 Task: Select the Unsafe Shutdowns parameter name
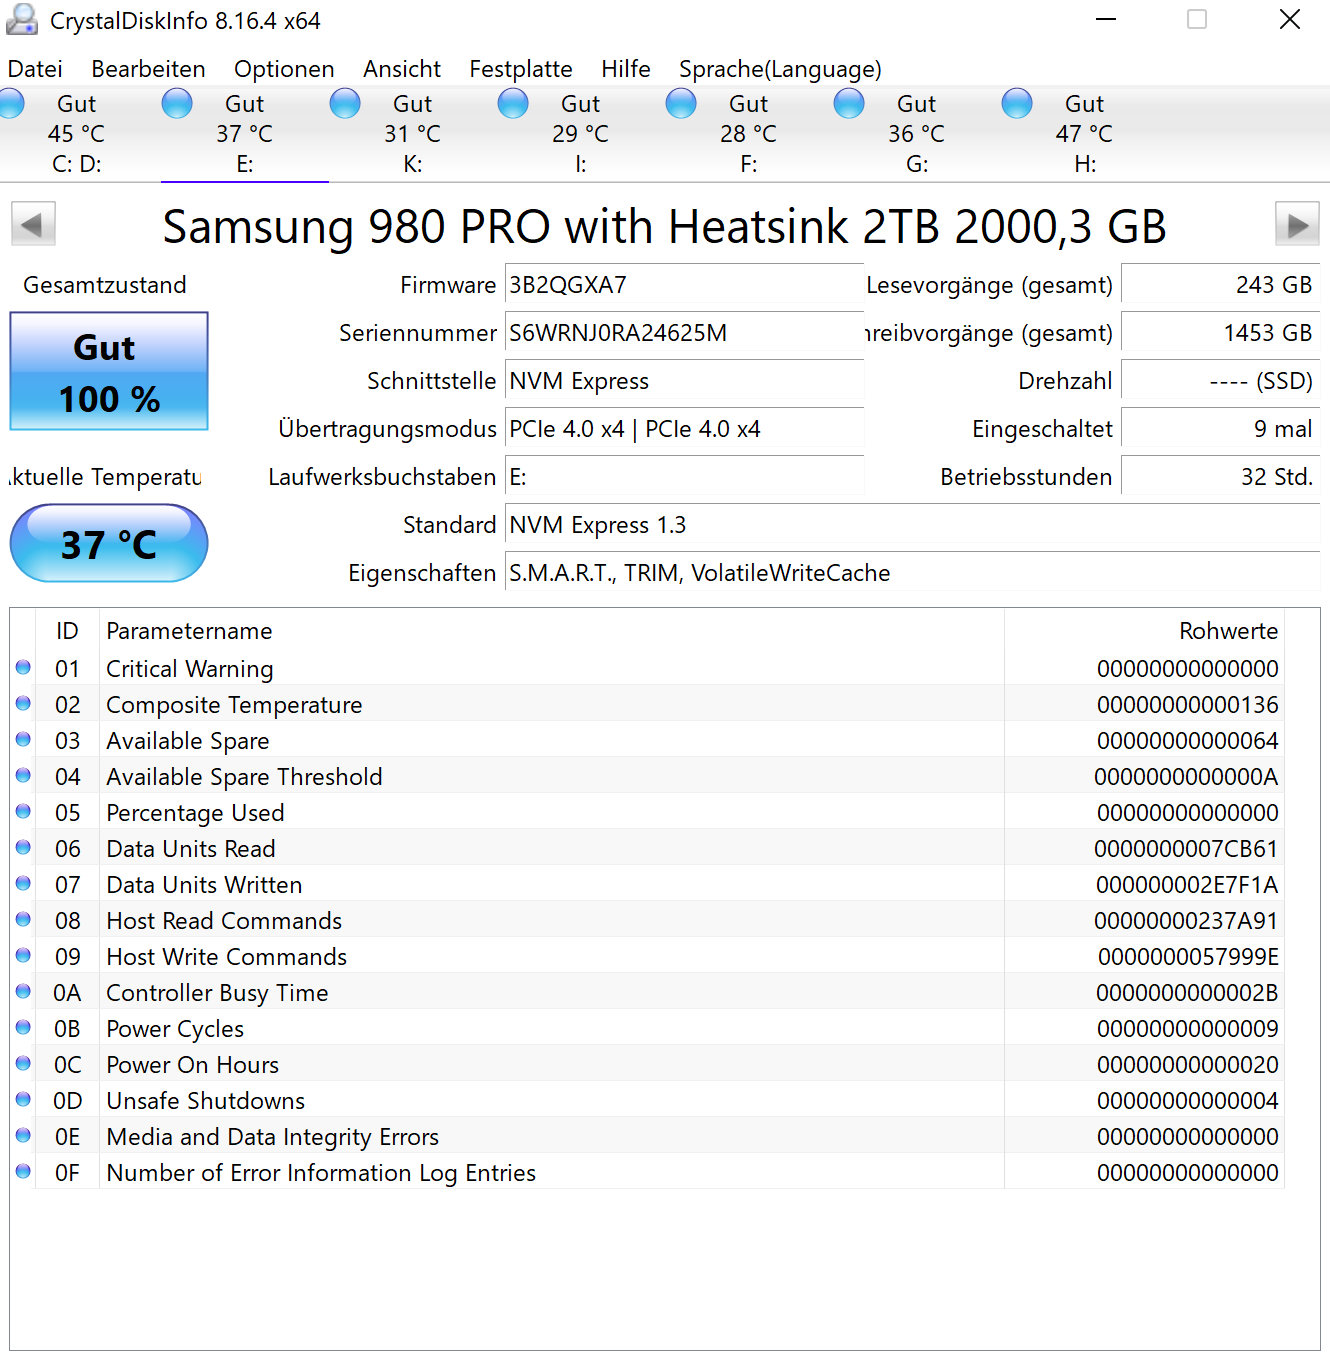pyautogui.click(x=205, y=1101)
